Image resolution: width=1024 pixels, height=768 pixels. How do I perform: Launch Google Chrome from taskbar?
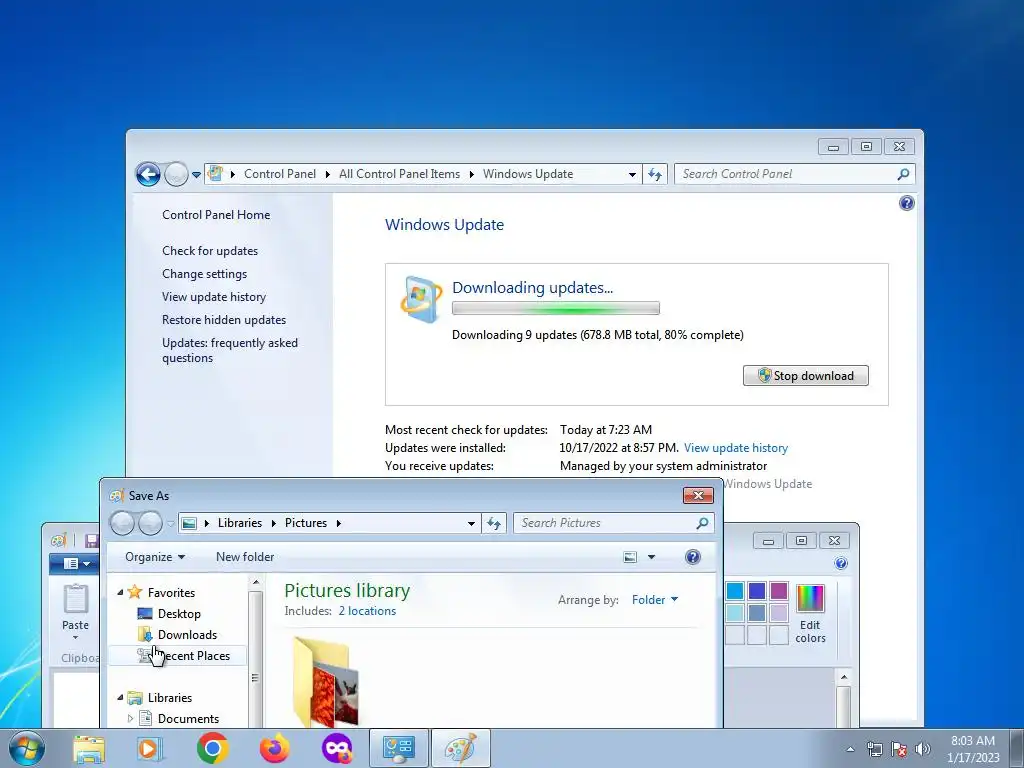[212, 748]
